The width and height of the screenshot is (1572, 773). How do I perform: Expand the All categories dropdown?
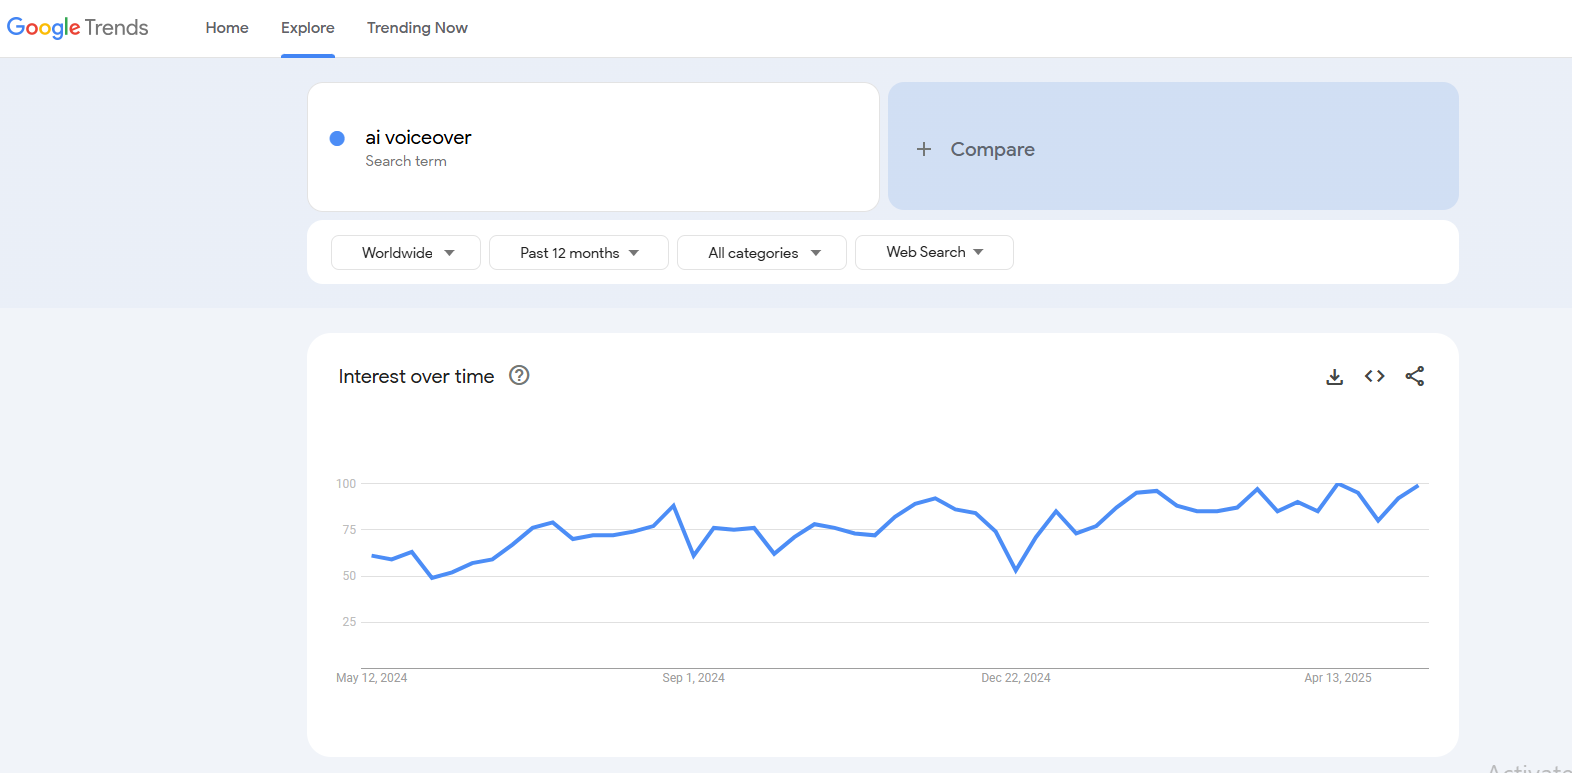point(762,253)
